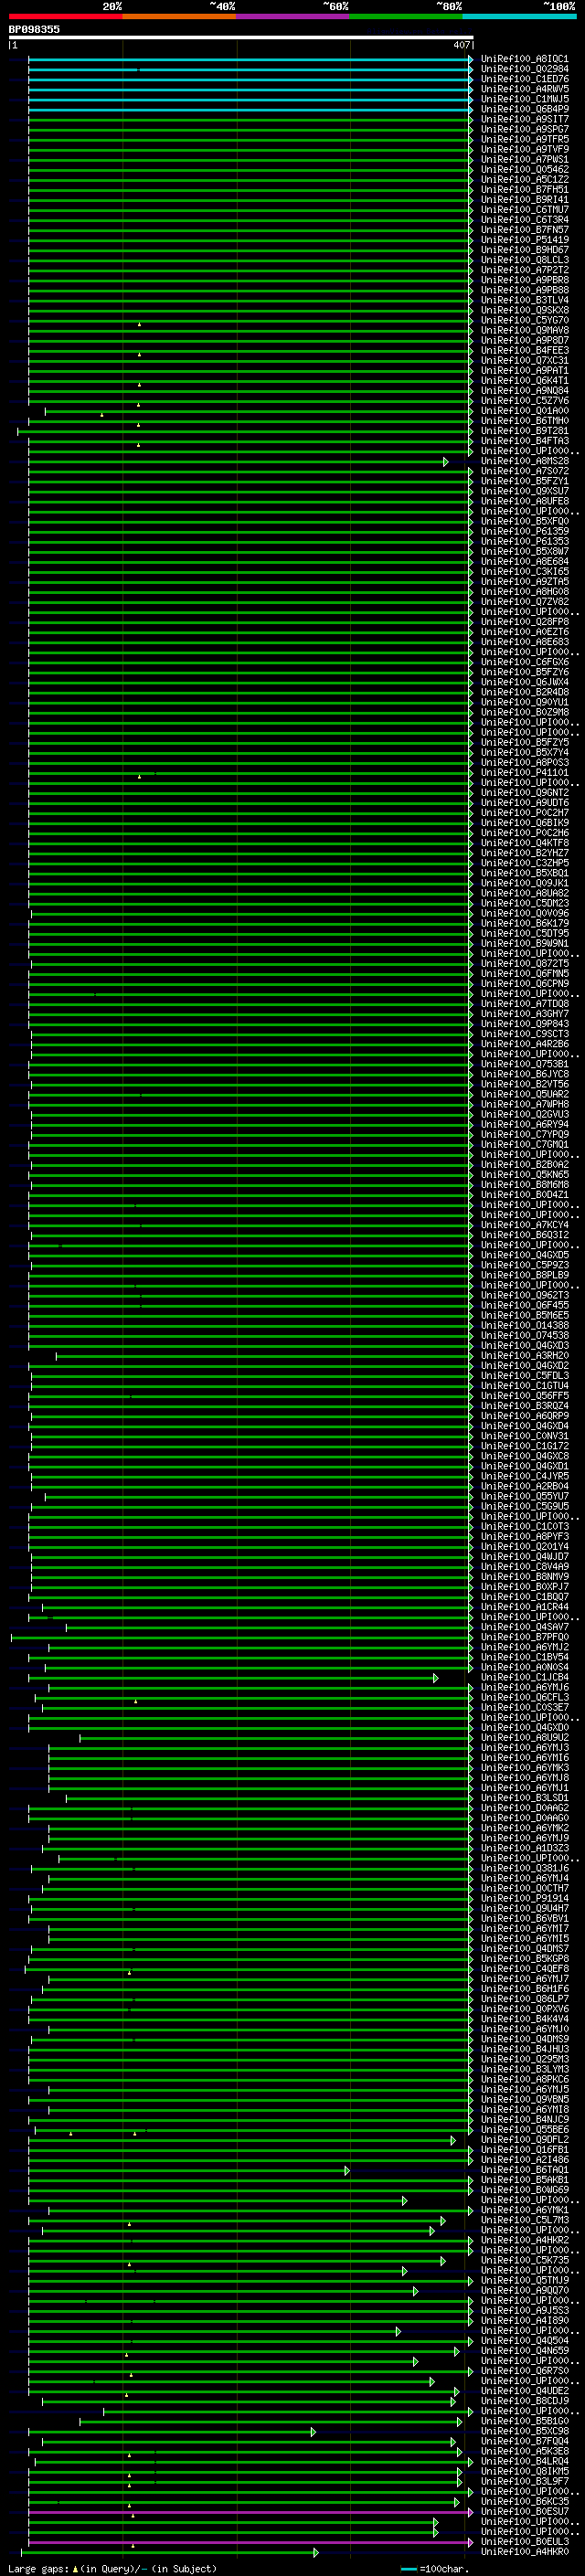
Task: Open hit UniRef100_Q6B4P9
Action: [x=524, y=109]
